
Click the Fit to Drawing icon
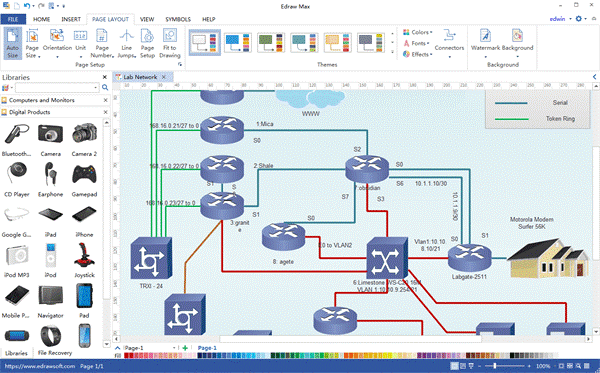(170, 44)
